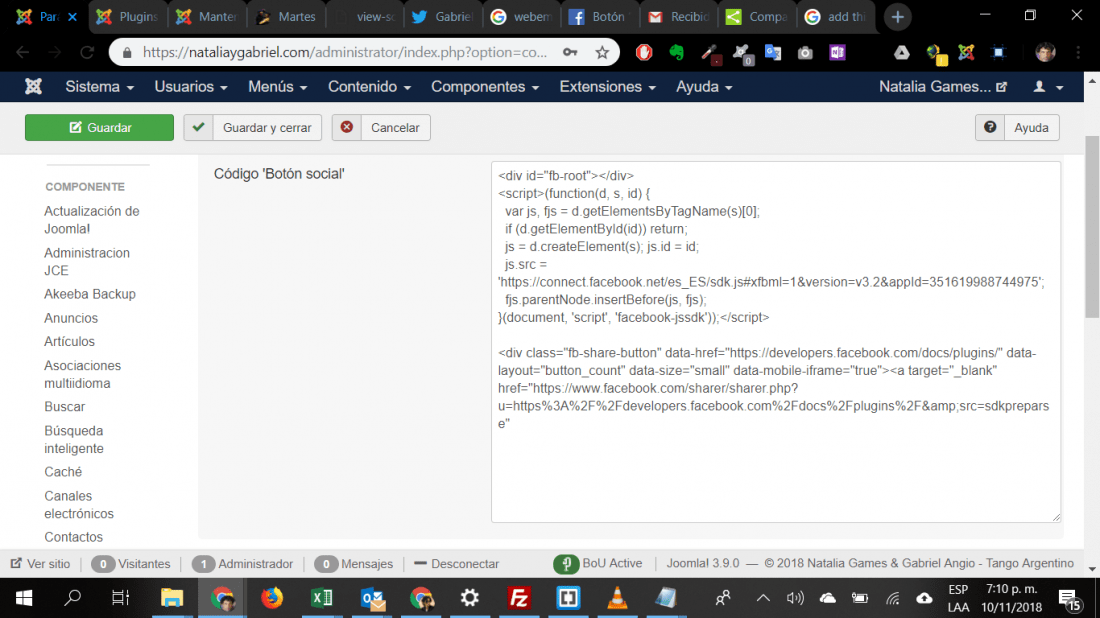Click Guardar y cerrar button
Screen dimensions: 1100x618
[x=253, y=128]
